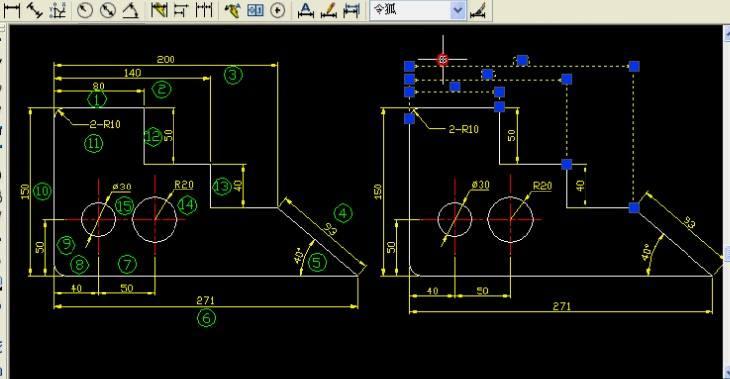The width and height of the screenshot is (730, 379).
Task: Select the 271 dimension in right drawing
Action: click(561, 306)
